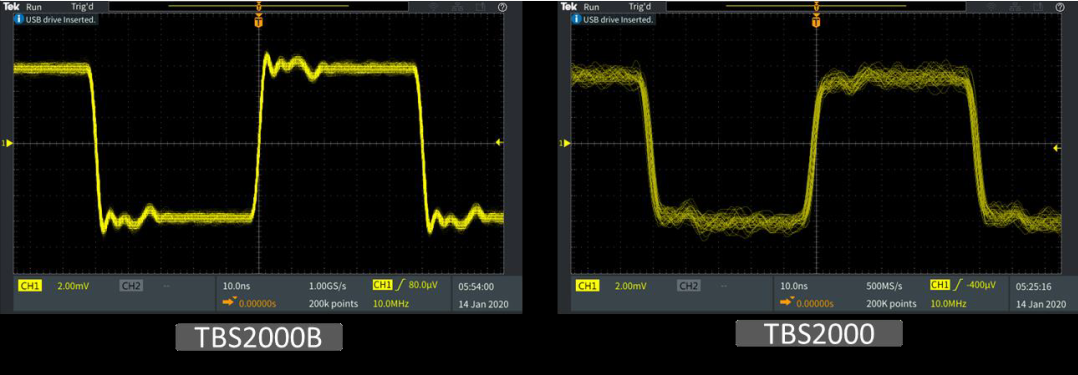Toggle the CH2 badge on TBS2000B

[131, 285]
